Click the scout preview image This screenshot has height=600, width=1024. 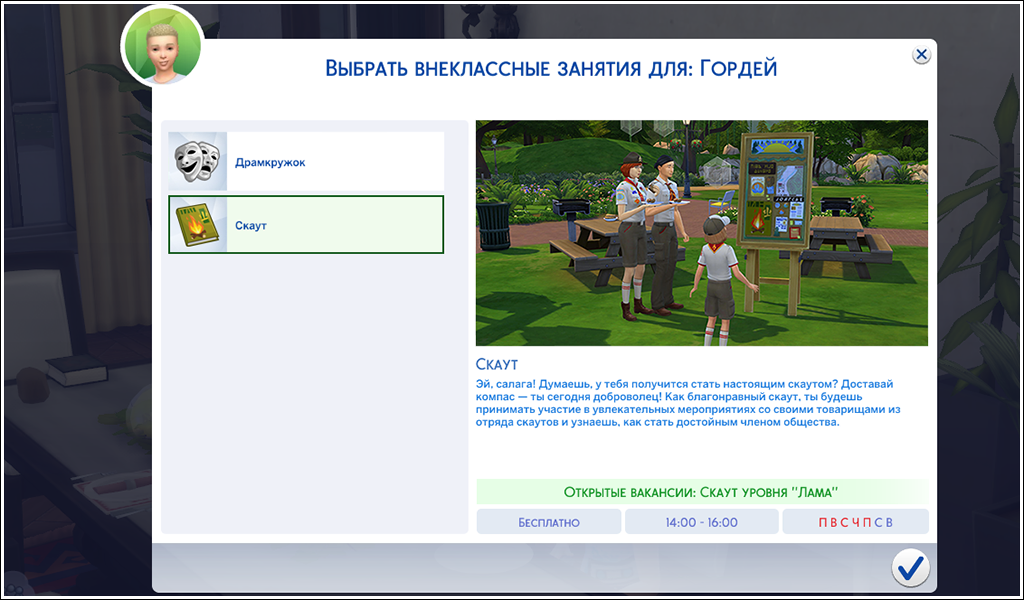point(701,232)
